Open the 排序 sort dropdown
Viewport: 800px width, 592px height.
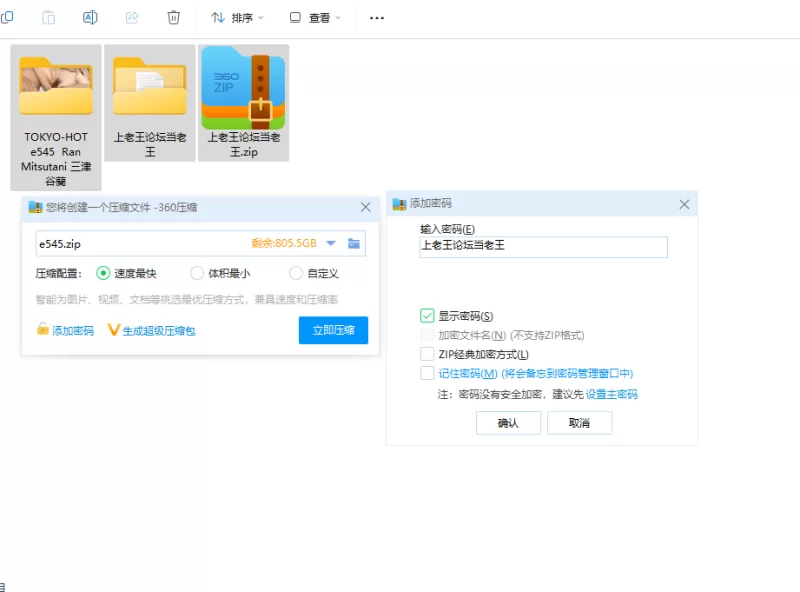pos(237,18)
